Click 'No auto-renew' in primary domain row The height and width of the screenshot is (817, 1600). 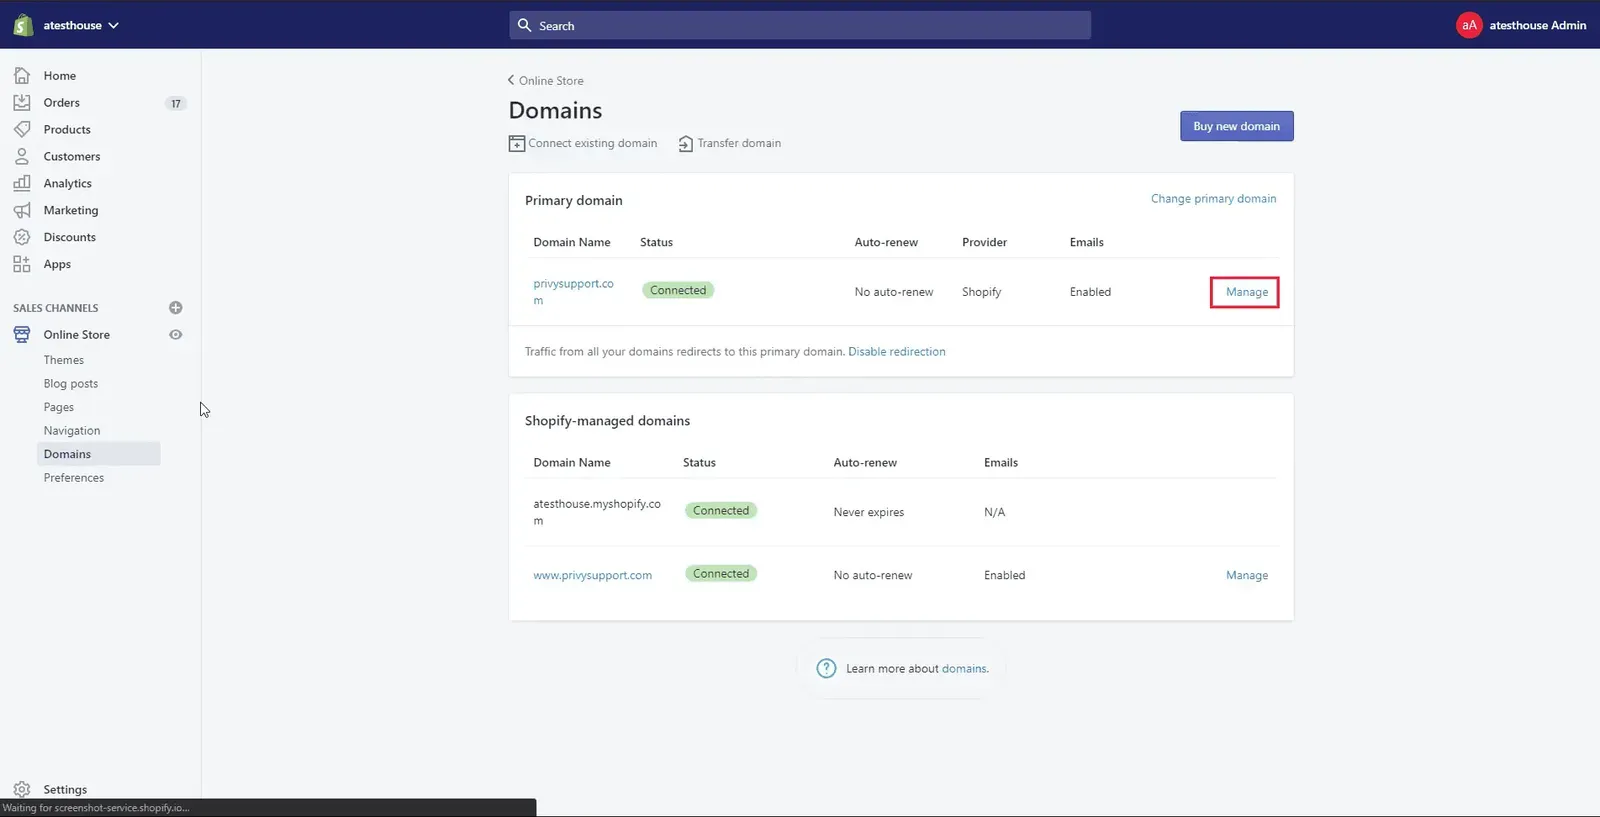(x=894, y=292)
